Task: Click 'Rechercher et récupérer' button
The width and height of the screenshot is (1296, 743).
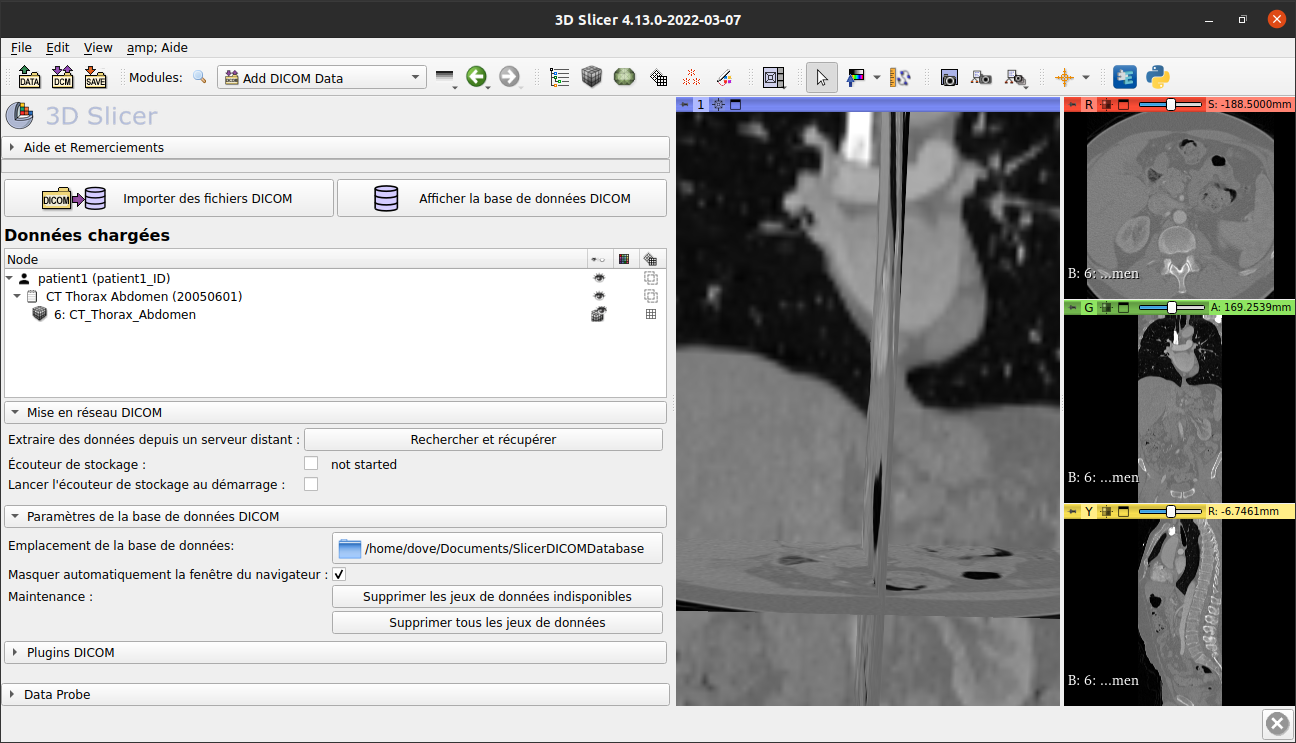Action: (x=483, y=439)
